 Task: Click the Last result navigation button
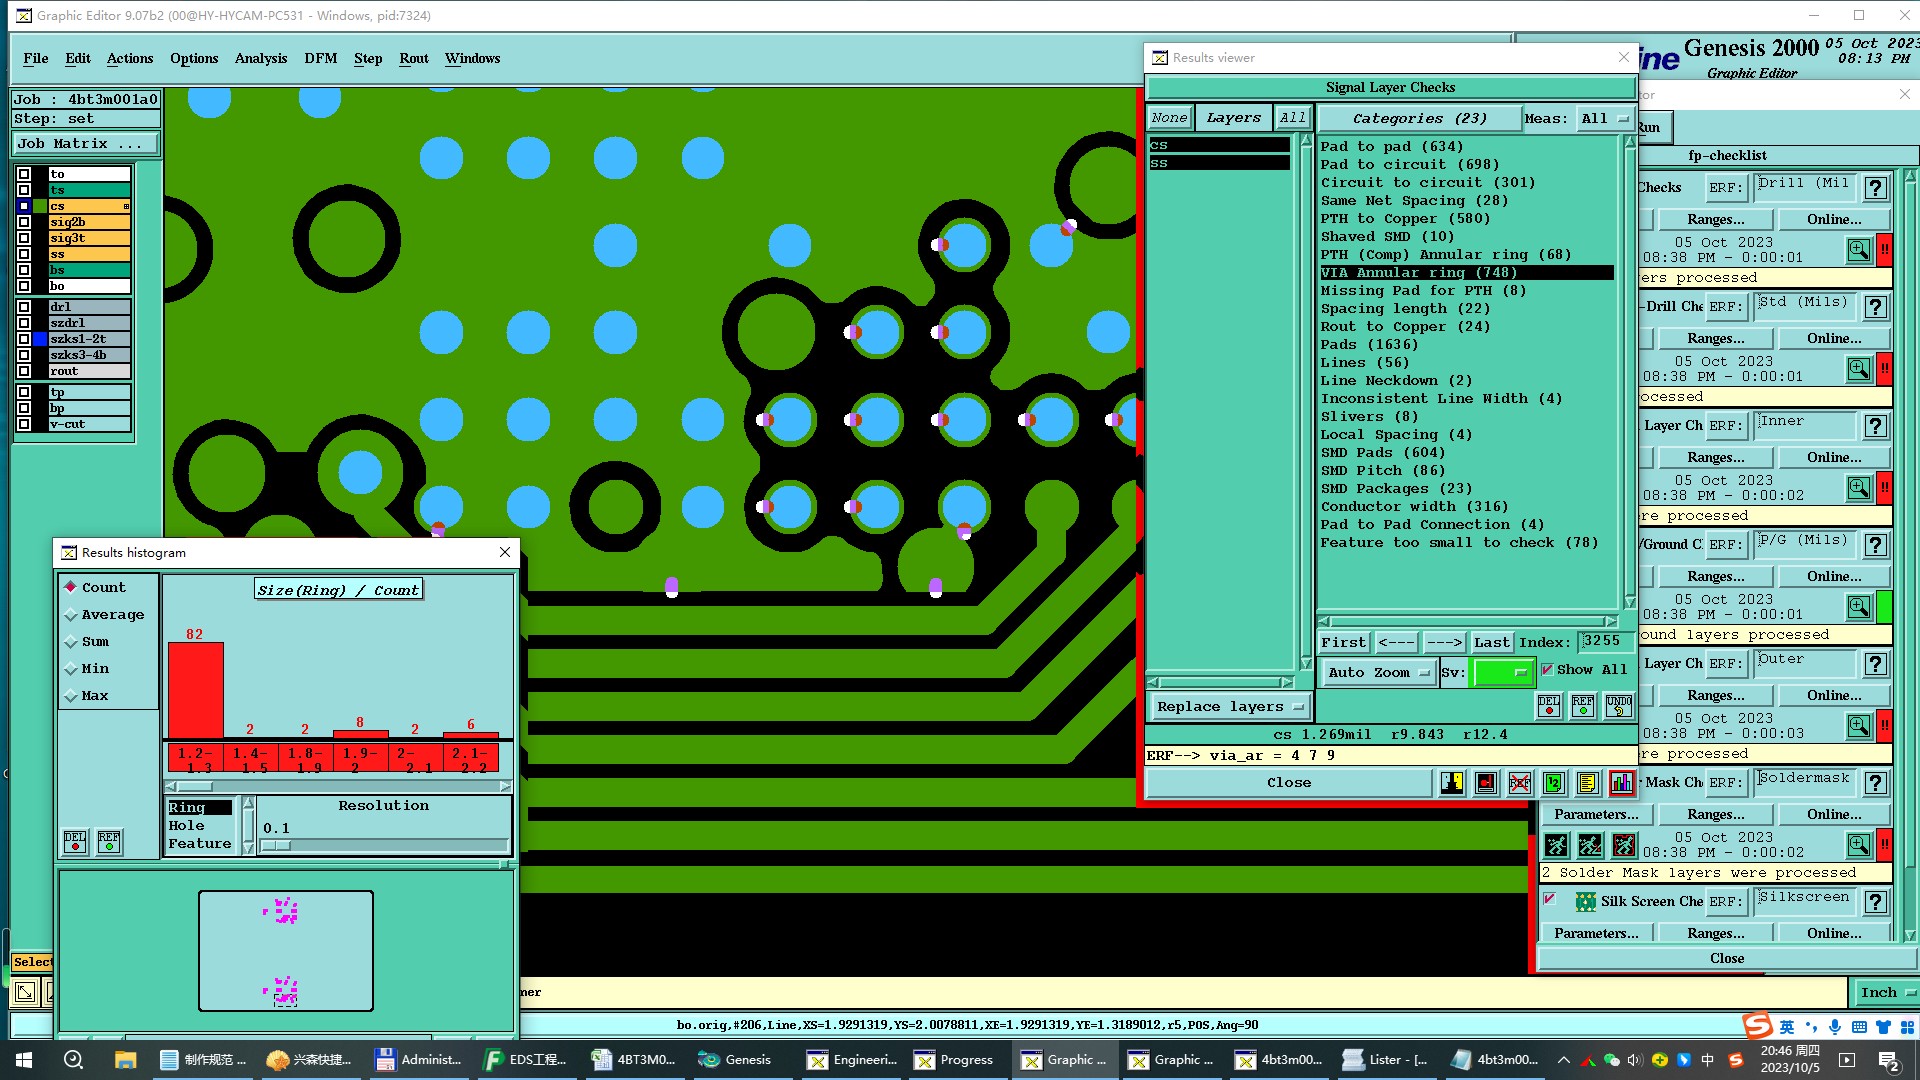[1491, 643]
